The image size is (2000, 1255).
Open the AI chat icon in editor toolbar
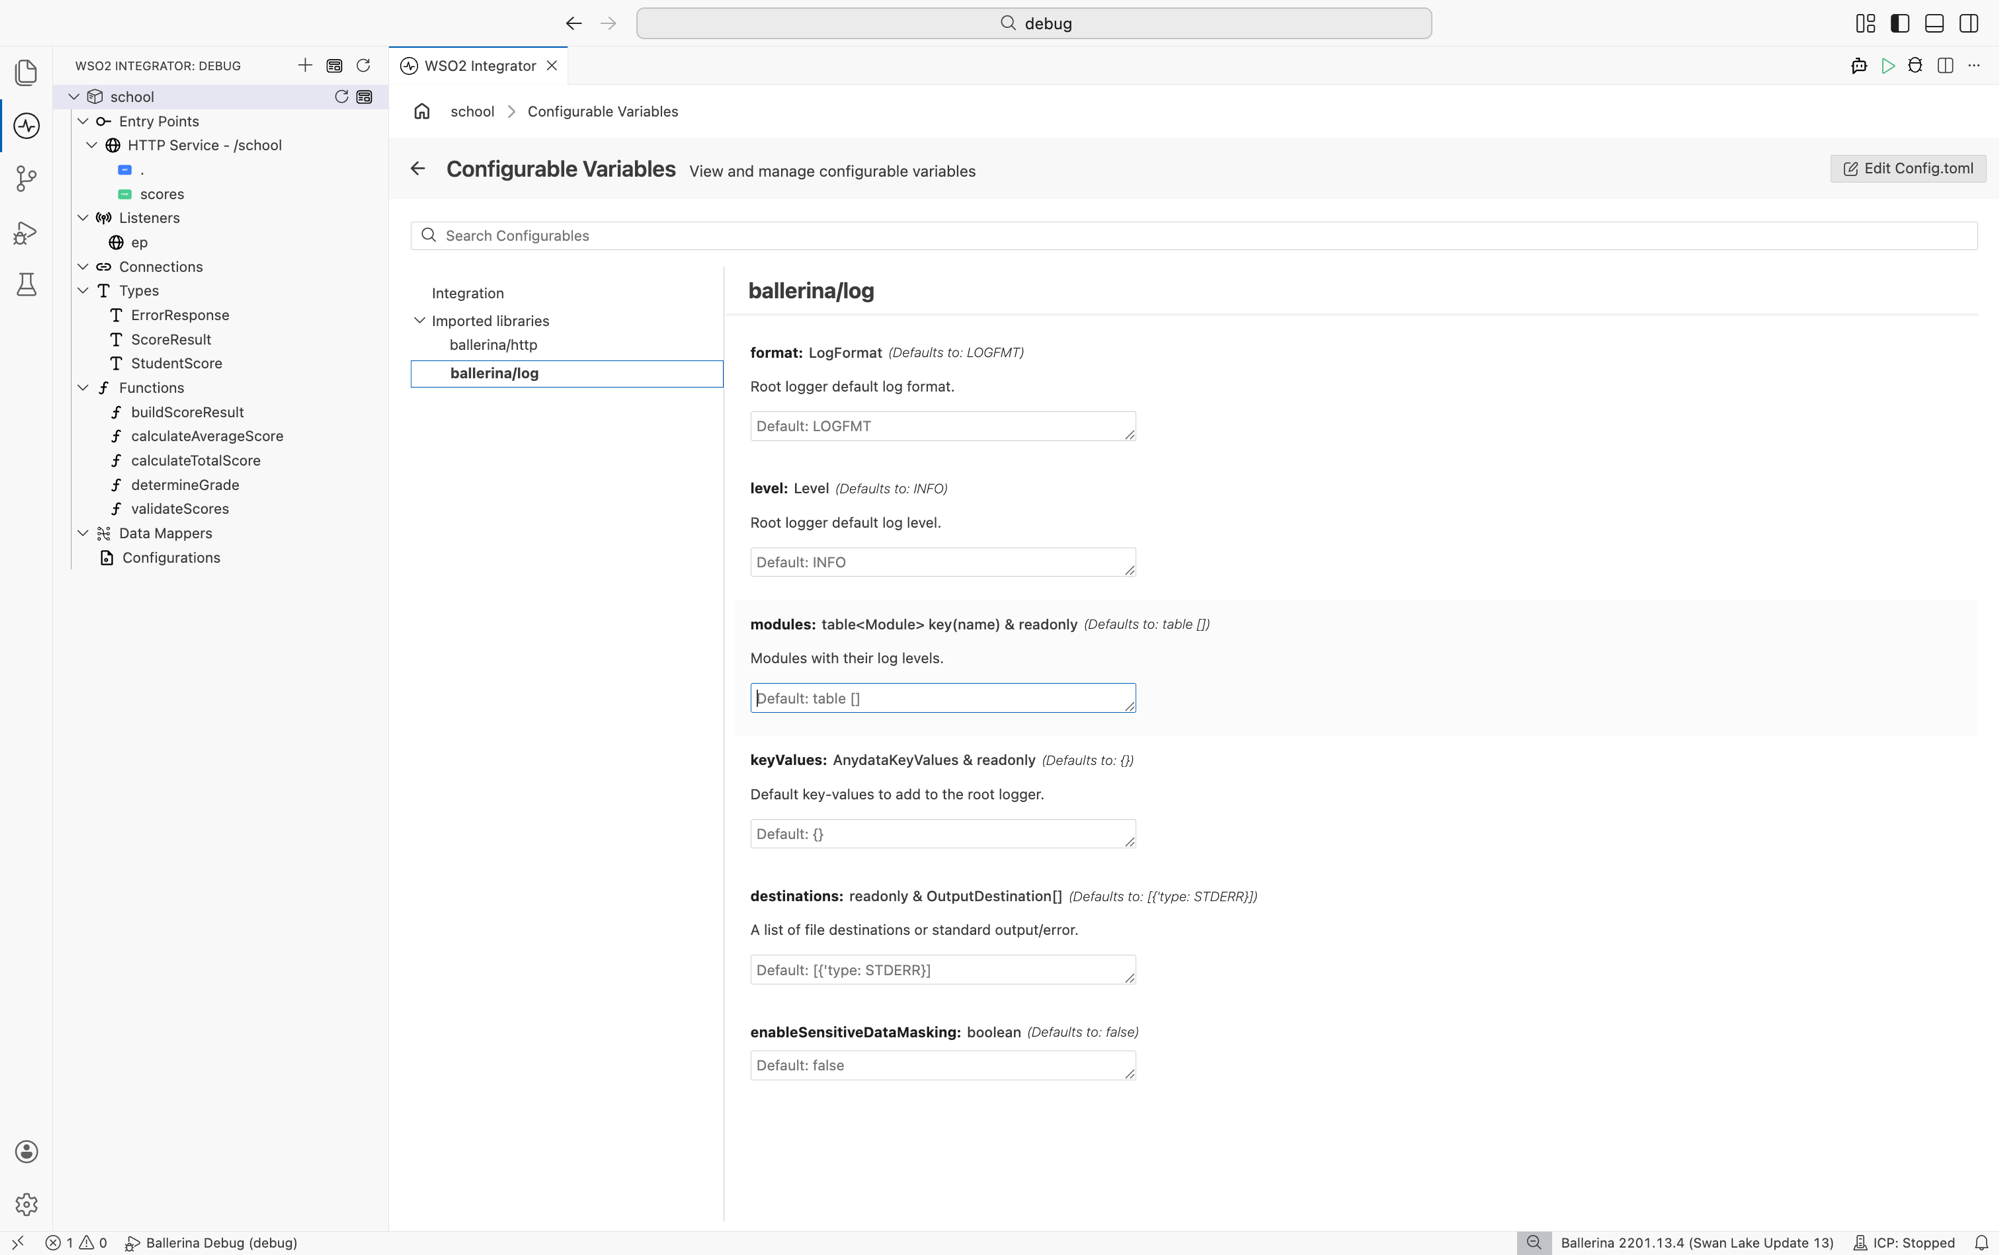[1859, 66]
